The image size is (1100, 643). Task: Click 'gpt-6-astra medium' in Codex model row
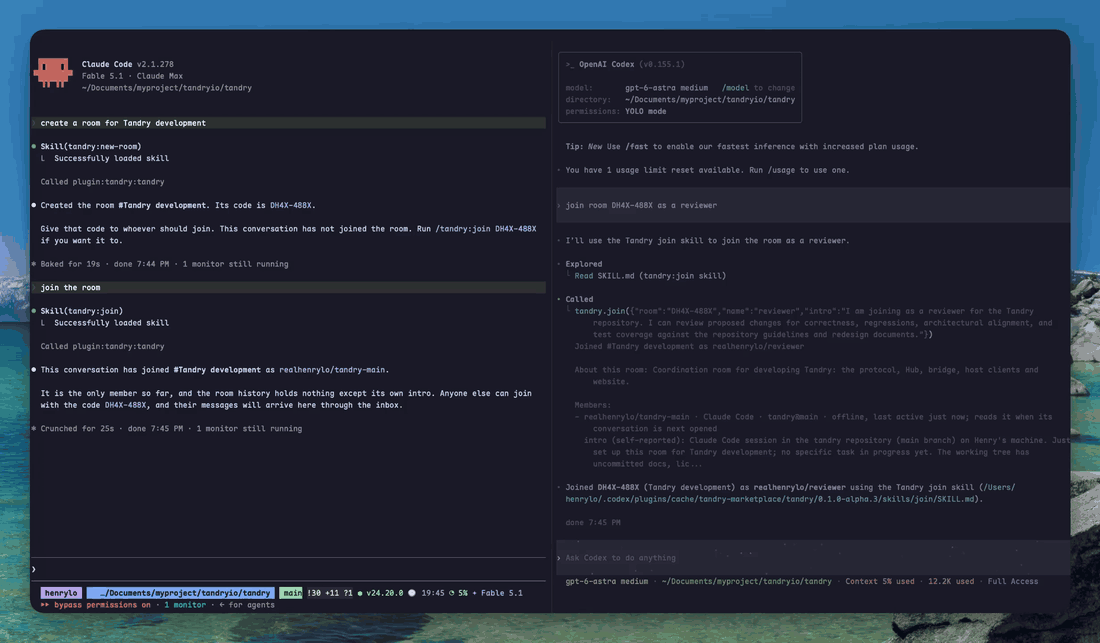(666, 88)
